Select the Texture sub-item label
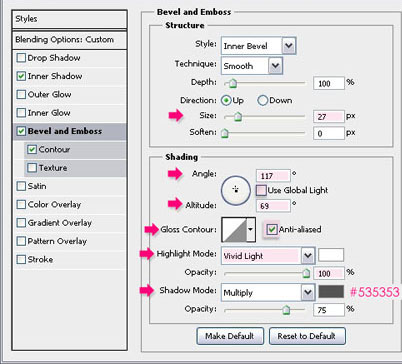The height and width of the screenshot is (364, 402). pyautogui.click(x=53, y=168)
